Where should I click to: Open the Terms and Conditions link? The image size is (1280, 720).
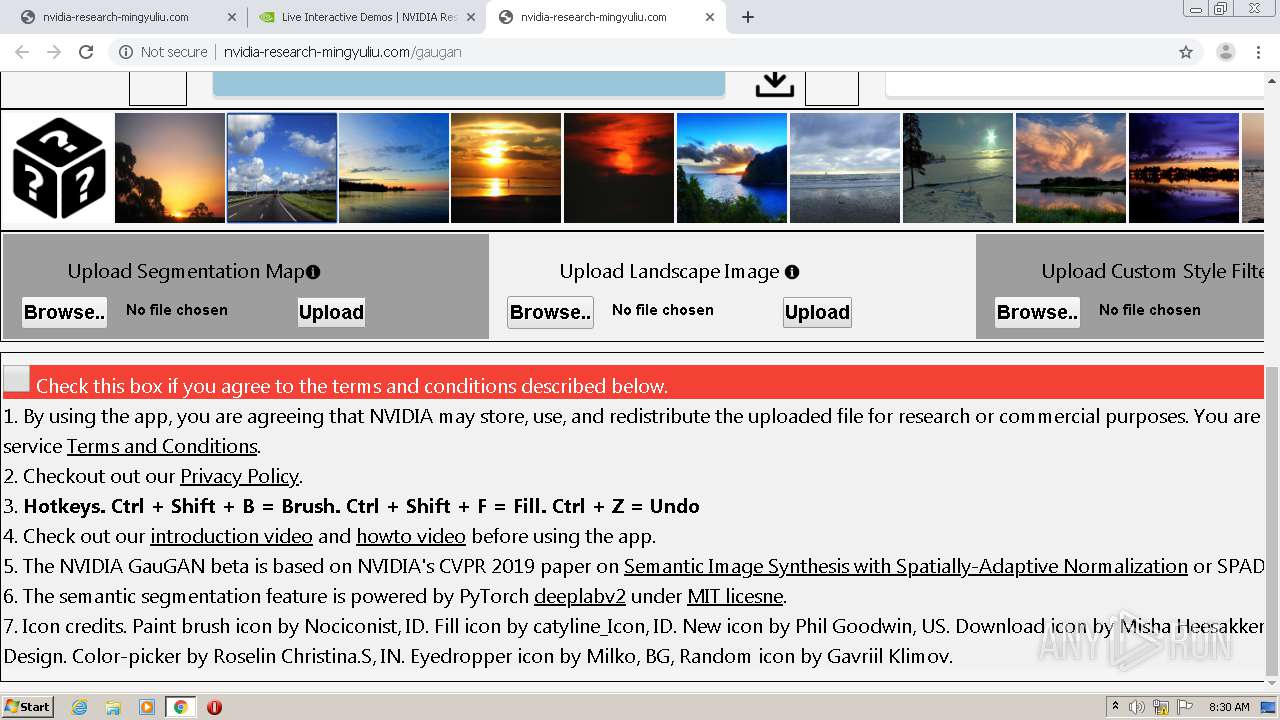pyautogui.click(x=162, y=446)
